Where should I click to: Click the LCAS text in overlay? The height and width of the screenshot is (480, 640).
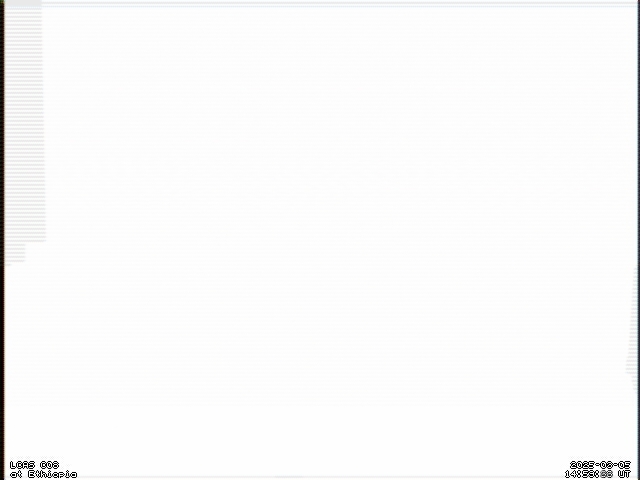(x=22, y=465)
